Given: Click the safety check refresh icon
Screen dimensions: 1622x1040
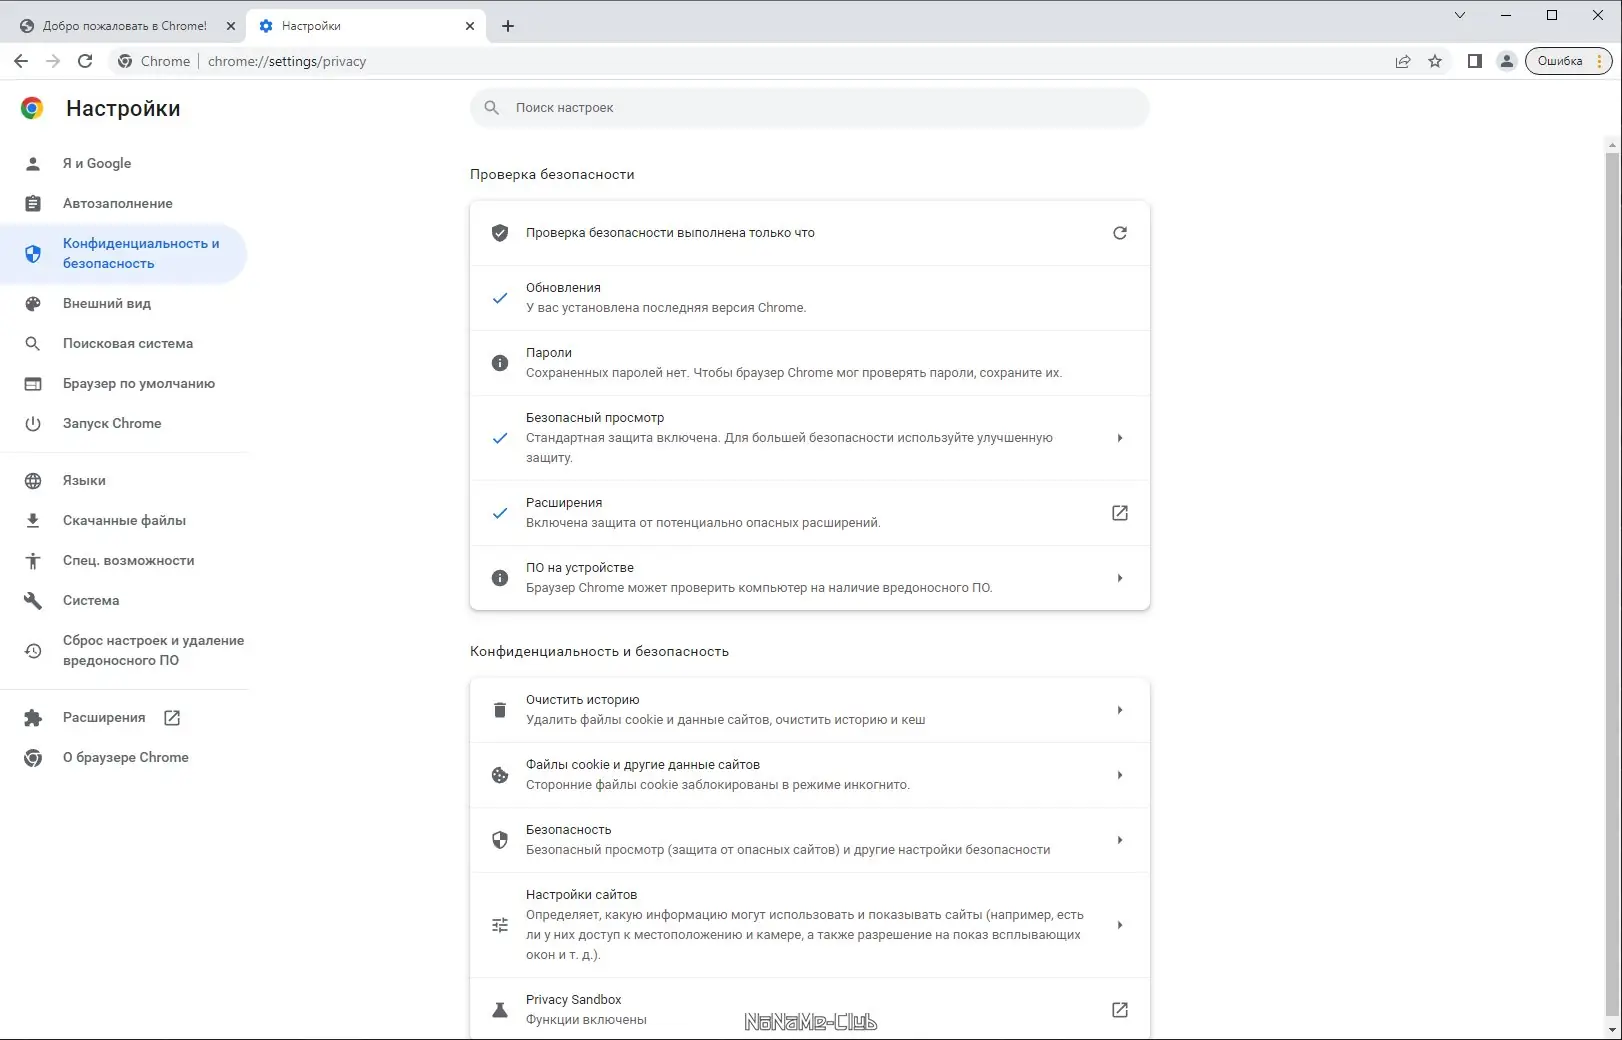Looking at the screenshot, I should (1120, 233).
